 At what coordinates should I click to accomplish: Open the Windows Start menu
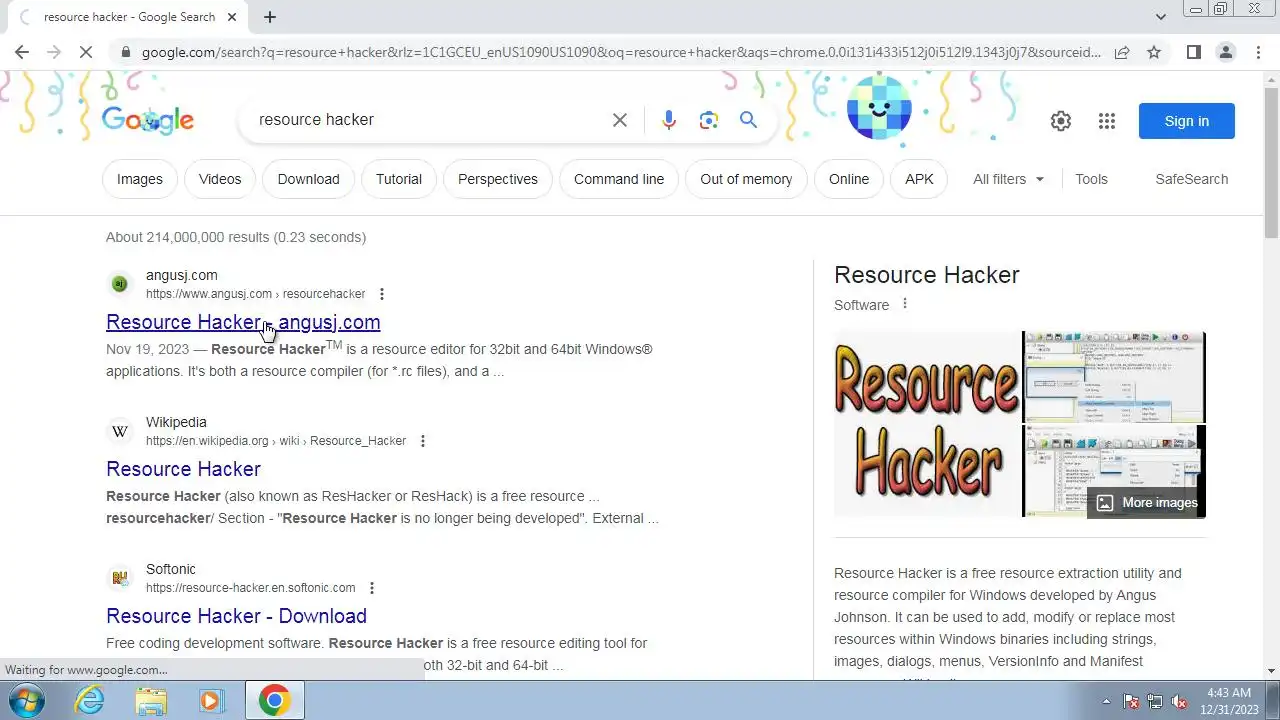(24, 700)
